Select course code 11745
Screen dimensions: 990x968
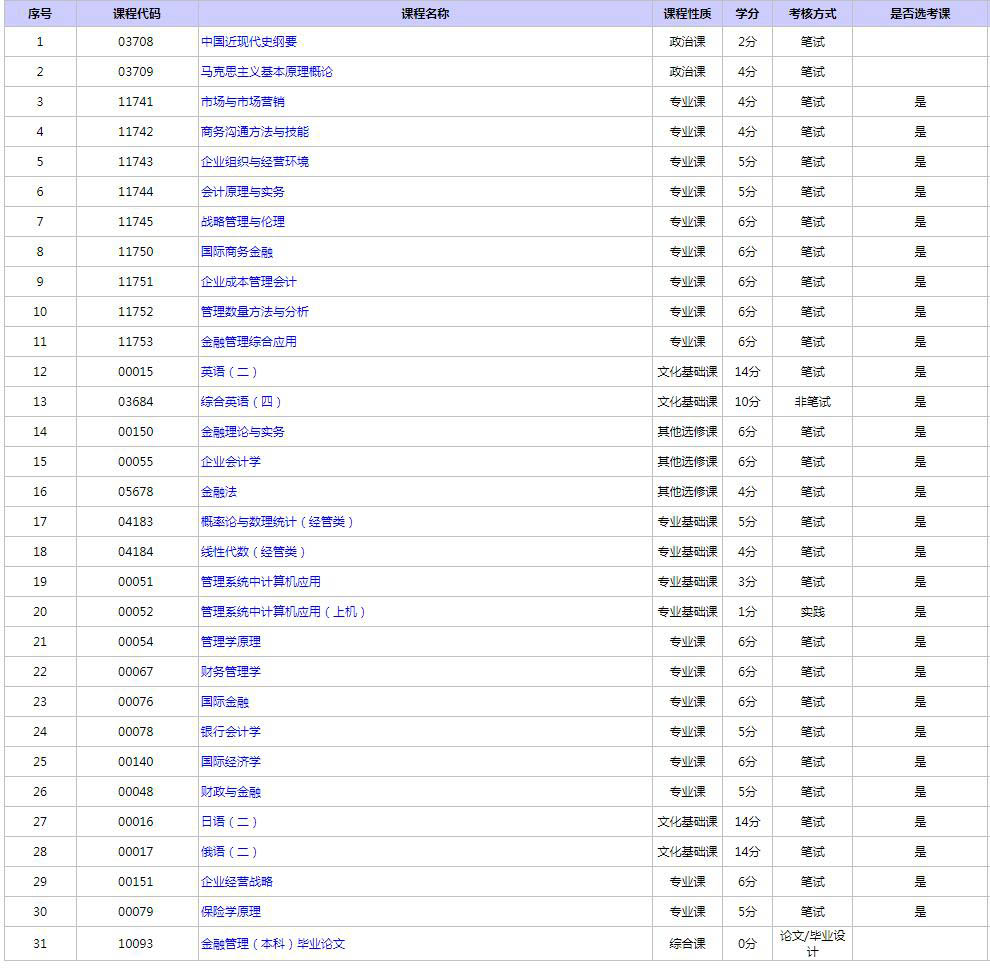136,222
